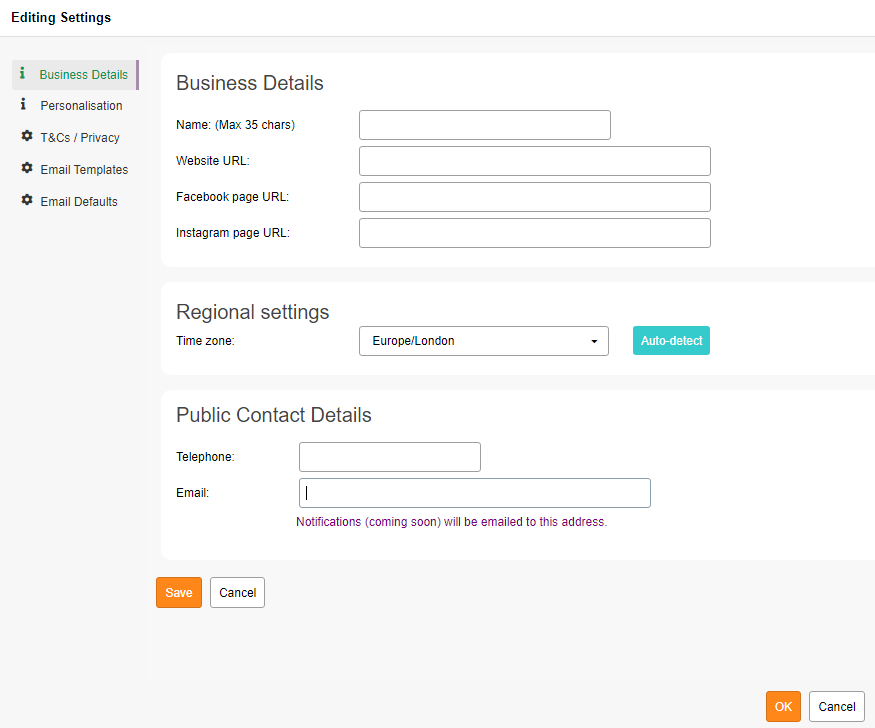Click Cancel next to Save

[x=237, y=592]
